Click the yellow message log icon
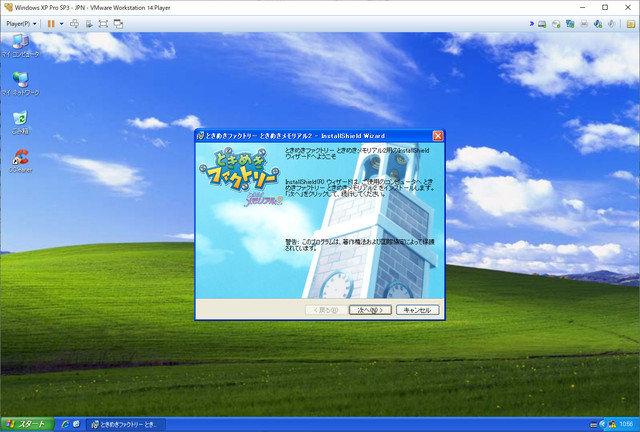This screenshot has height=432, width=640. point(631,24)
